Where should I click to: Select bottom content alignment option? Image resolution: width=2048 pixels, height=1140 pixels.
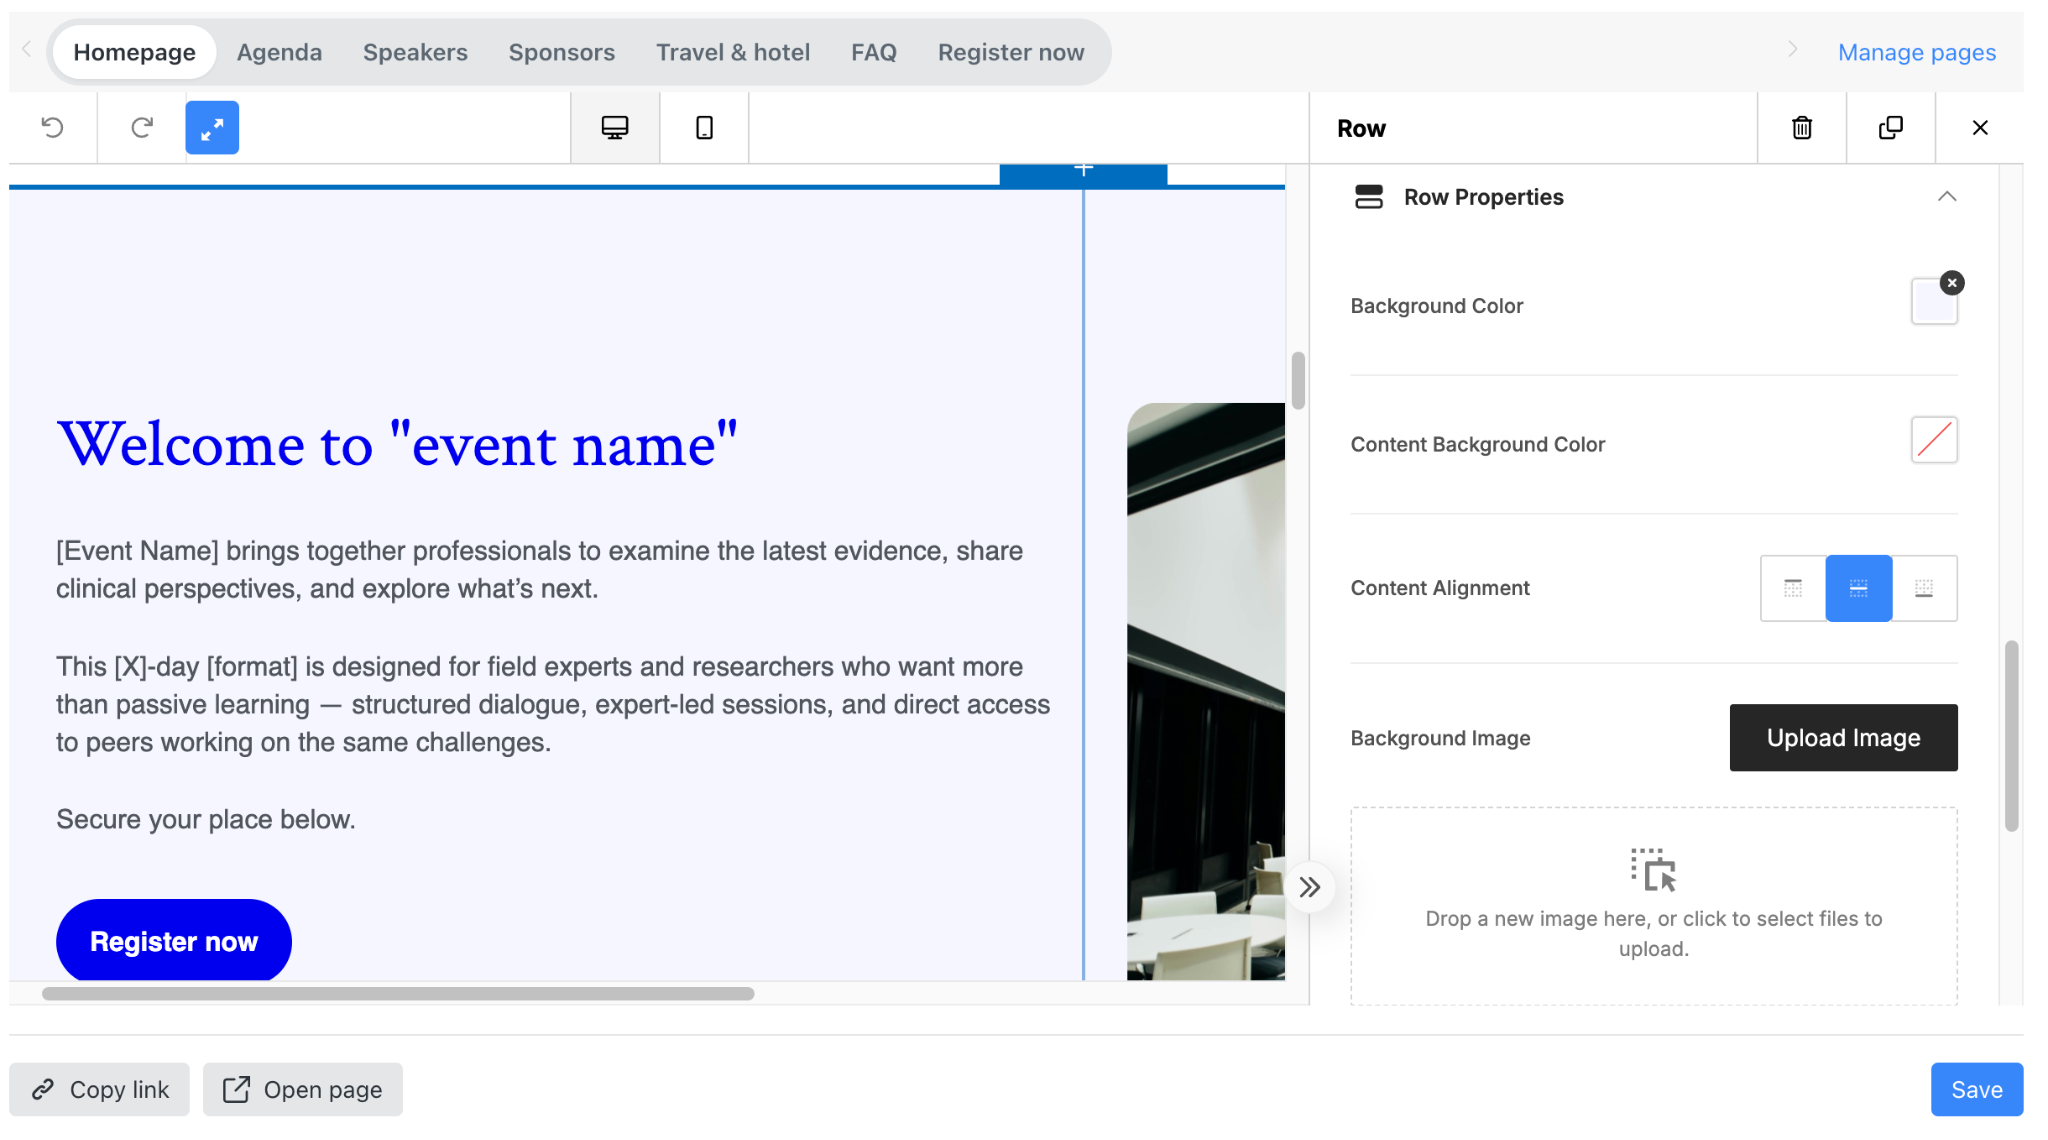point(1924,588)
